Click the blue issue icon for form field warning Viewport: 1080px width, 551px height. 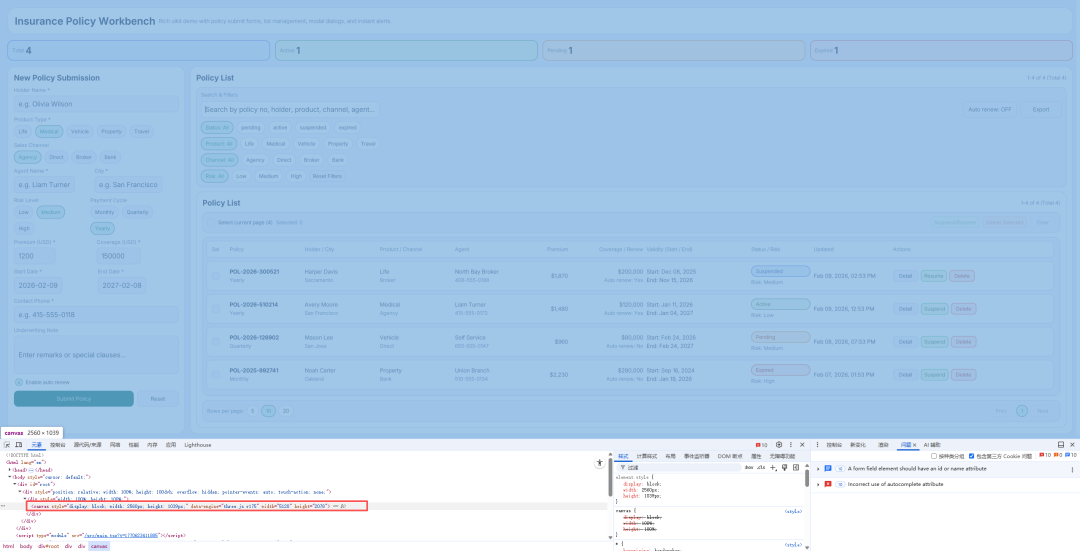828,468
